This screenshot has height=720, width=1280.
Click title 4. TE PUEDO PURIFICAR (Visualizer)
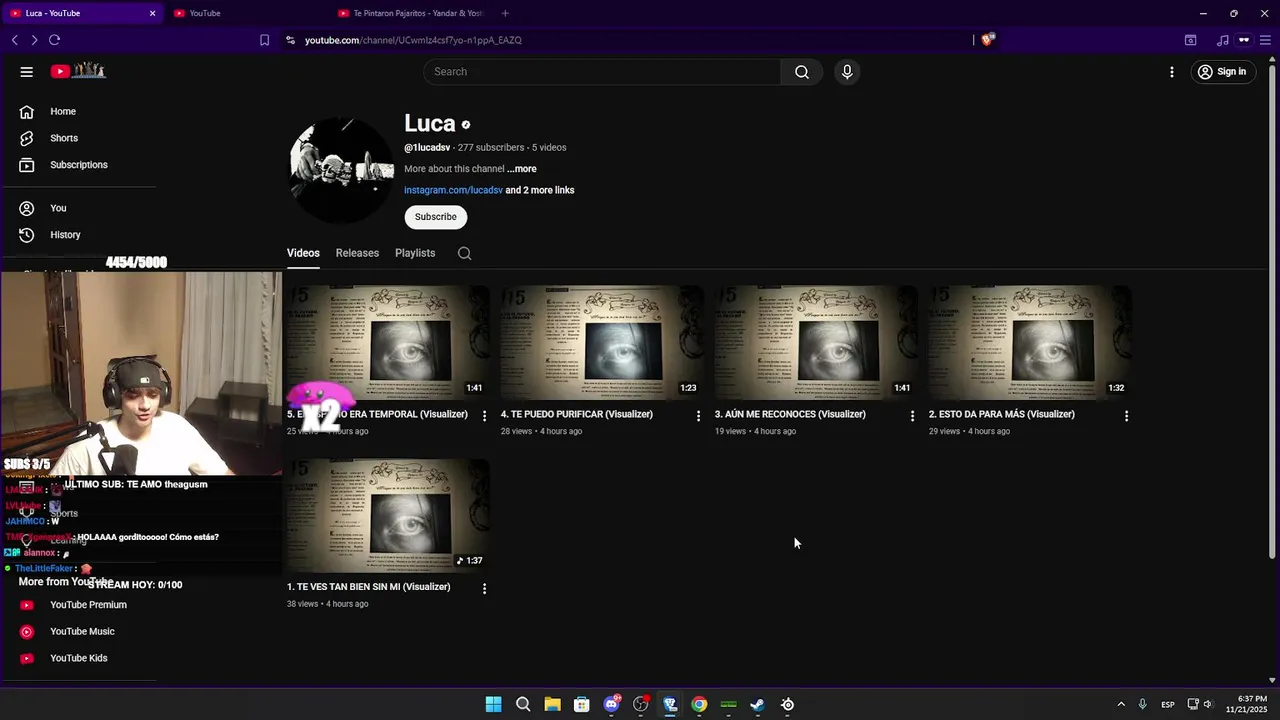click(x=577, y=414)
